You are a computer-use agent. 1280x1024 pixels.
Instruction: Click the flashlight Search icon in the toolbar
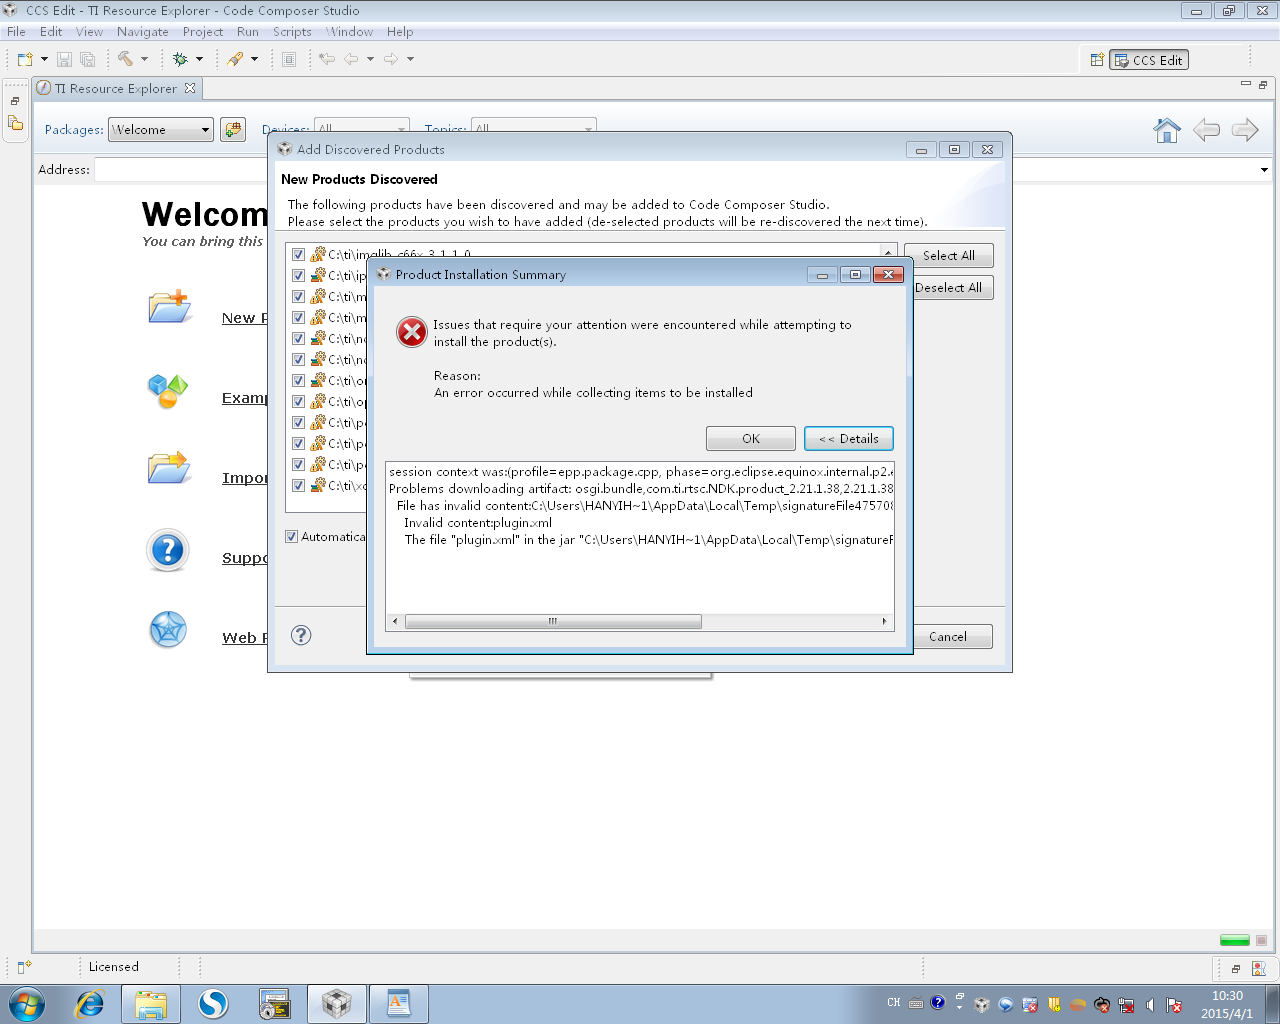coord(235,59)
